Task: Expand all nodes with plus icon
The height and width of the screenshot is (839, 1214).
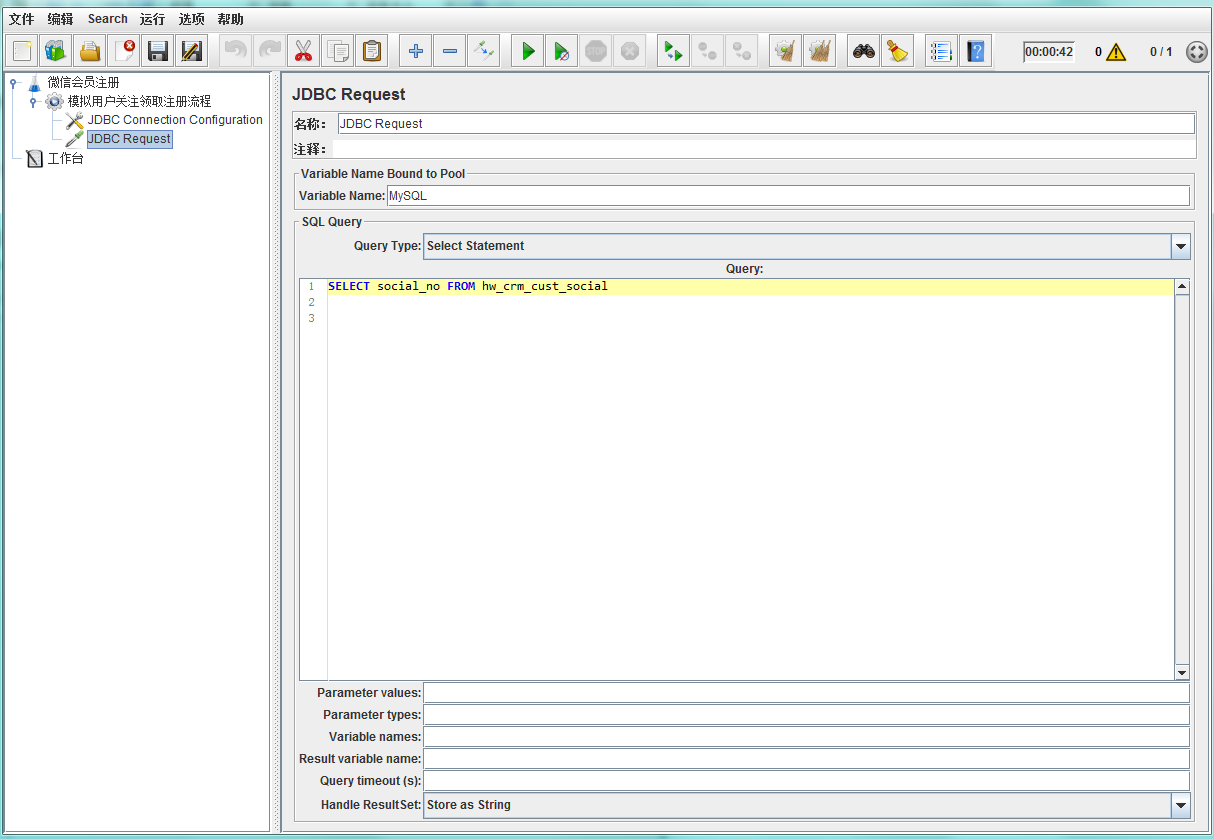Action: pos(416,51)
